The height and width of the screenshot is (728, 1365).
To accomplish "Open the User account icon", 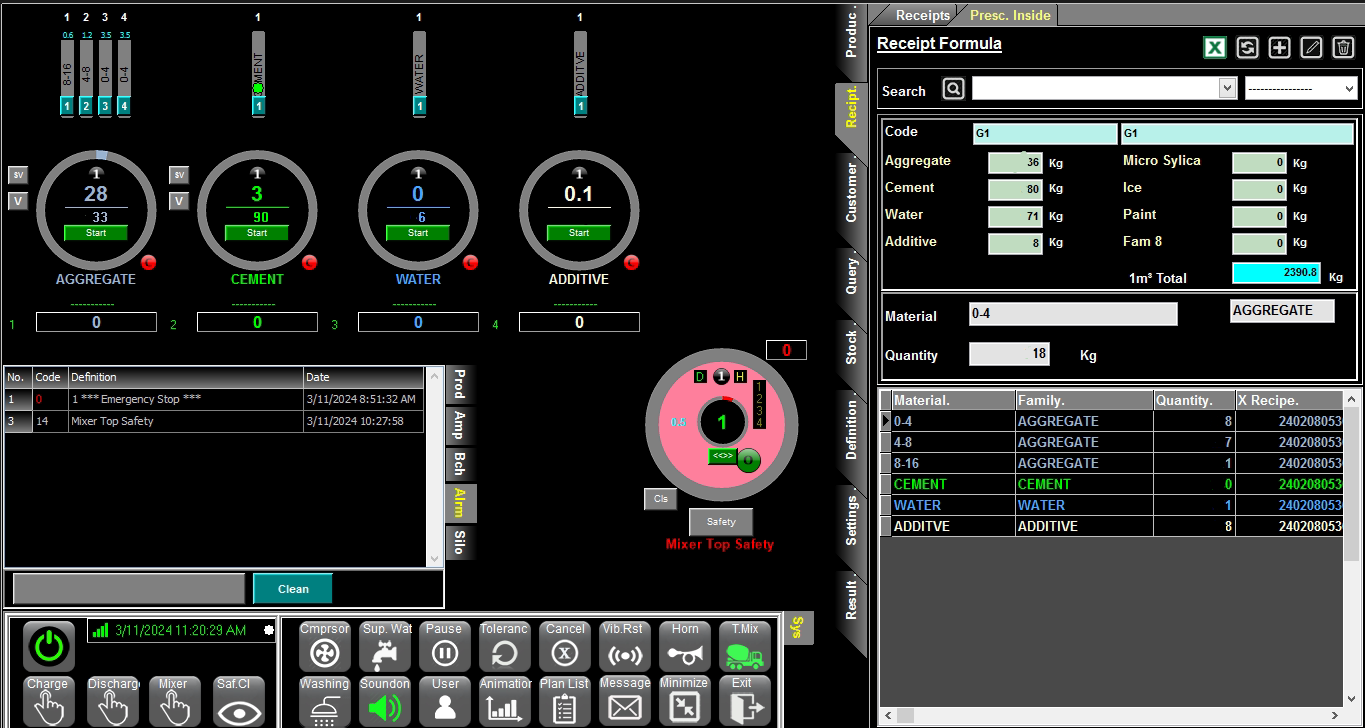I will pyautogui.click(x=445, y=702).
